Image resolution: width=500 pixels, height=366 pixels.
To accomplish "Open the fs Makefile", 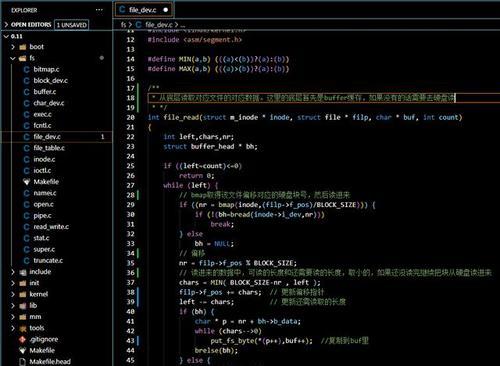I will (46, 182).
